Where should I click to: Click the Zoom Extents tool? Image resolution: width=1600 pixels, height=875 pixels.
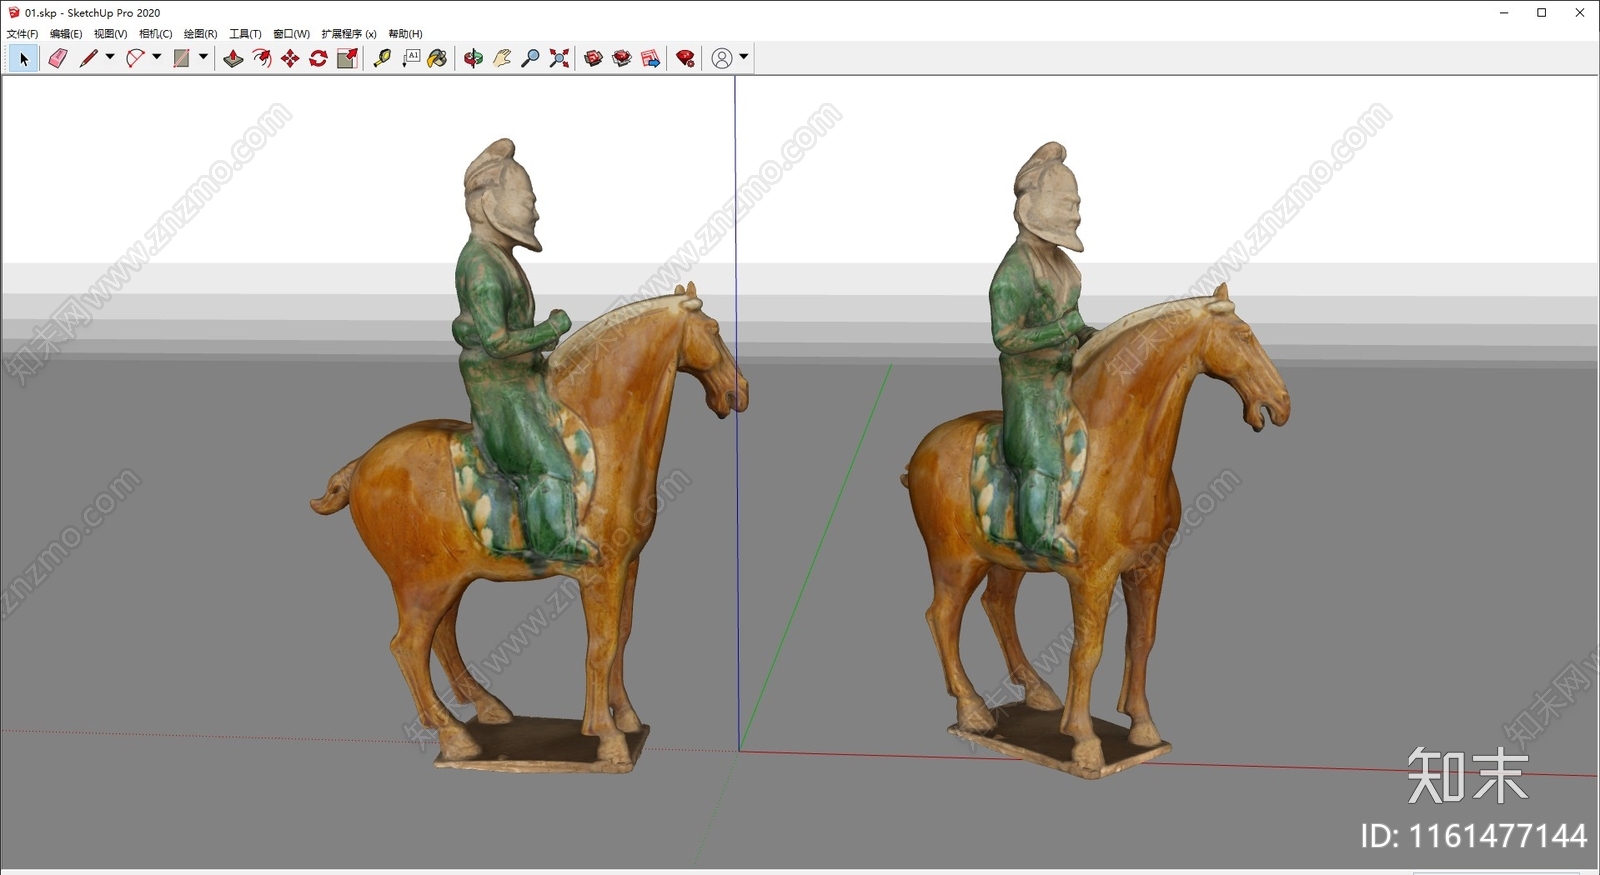559,59
